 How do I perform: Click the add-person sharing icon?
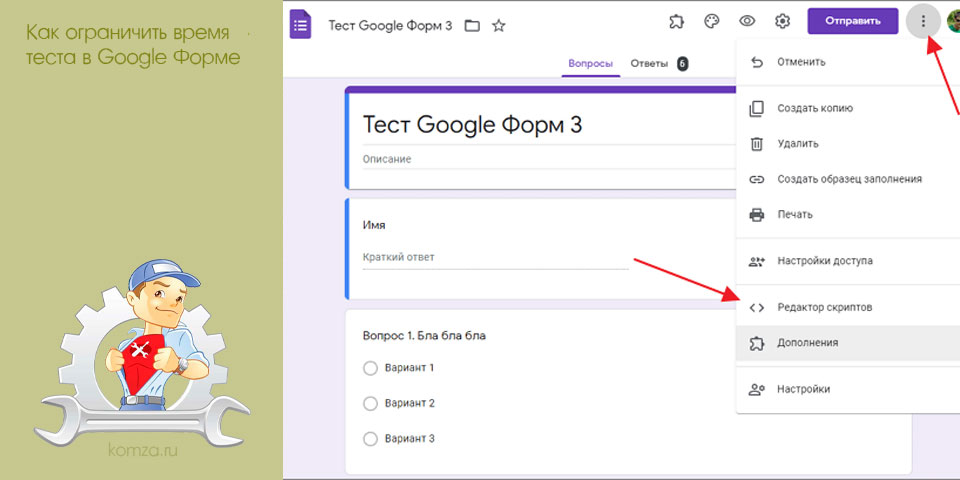757,261
